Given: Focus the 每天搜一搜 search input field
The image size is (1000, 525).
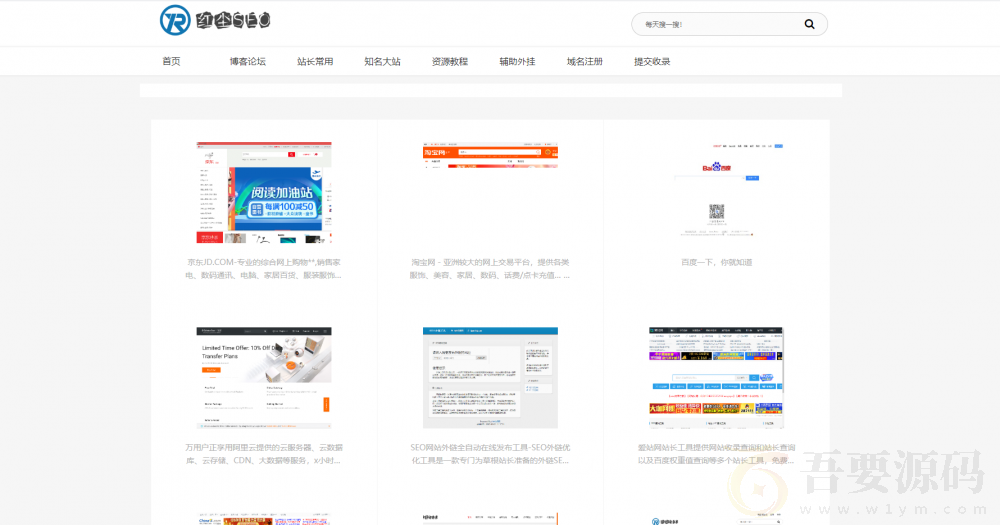Looking at the screenshot, I should coord(715,24).
